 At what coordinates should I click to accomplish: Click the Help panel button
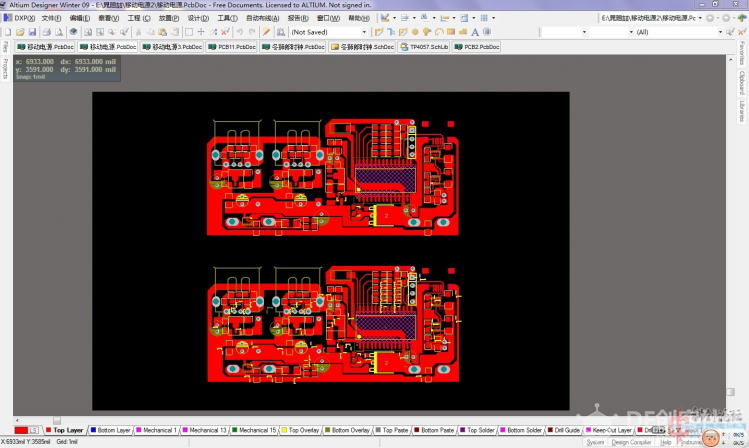(x=665, y=443)
